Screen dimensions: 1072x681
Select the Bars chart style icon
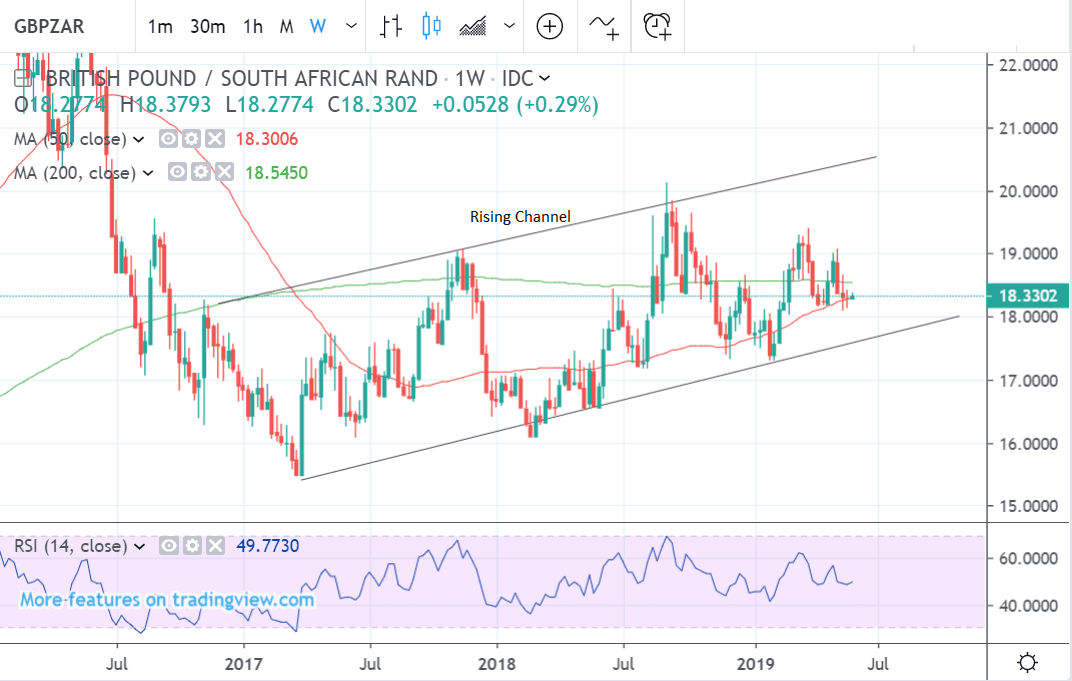tap(391, 26)
